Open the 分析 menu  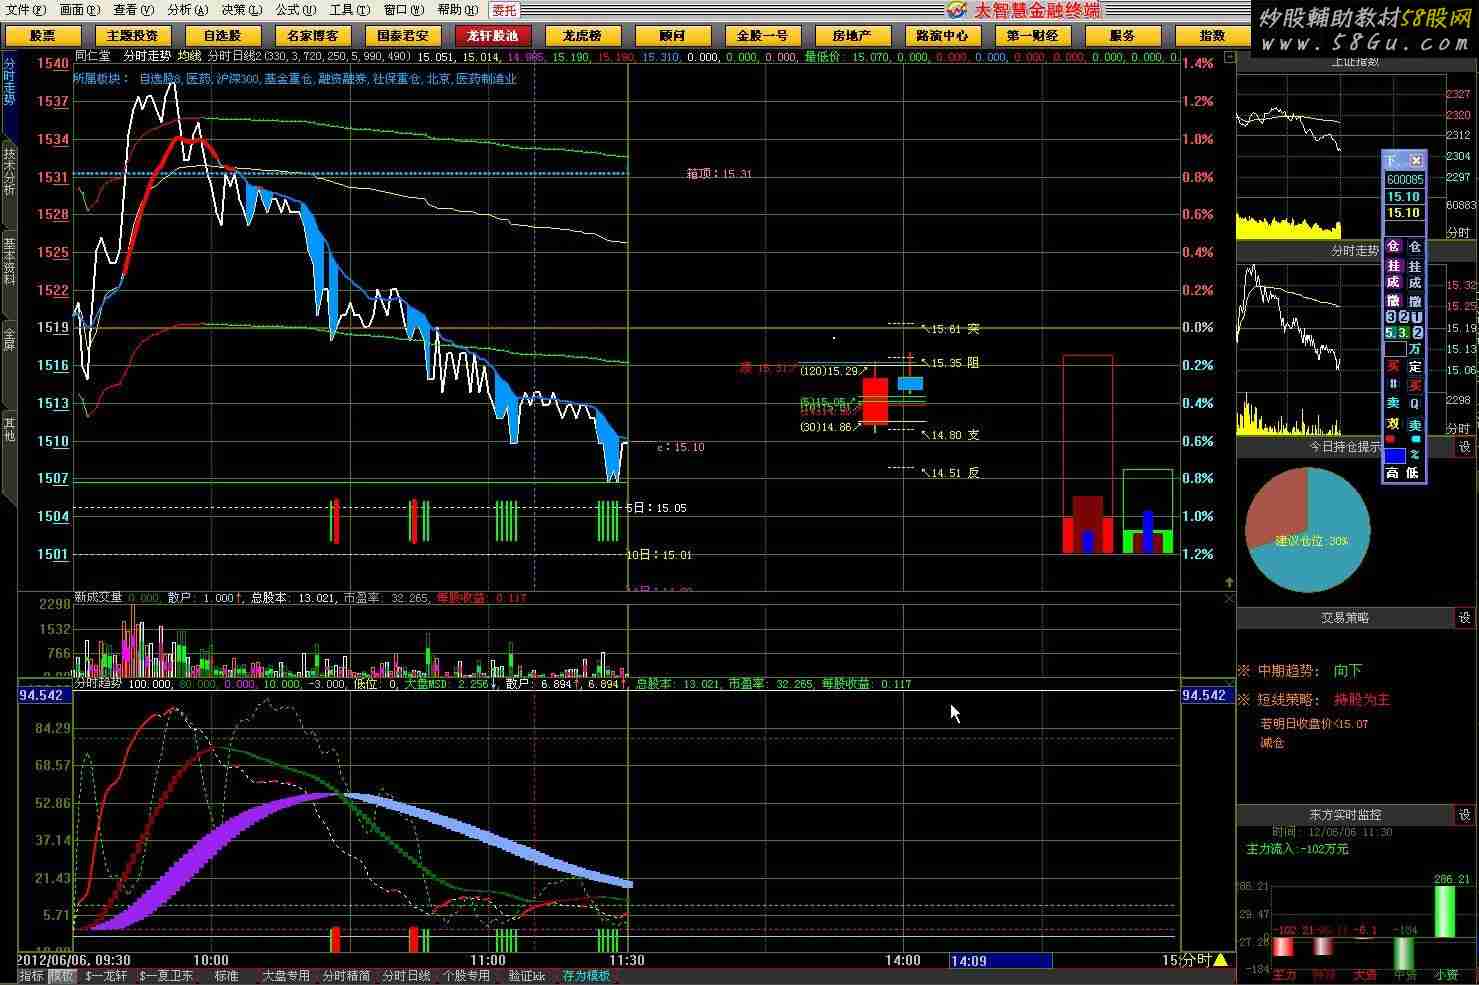pos(187,9)
